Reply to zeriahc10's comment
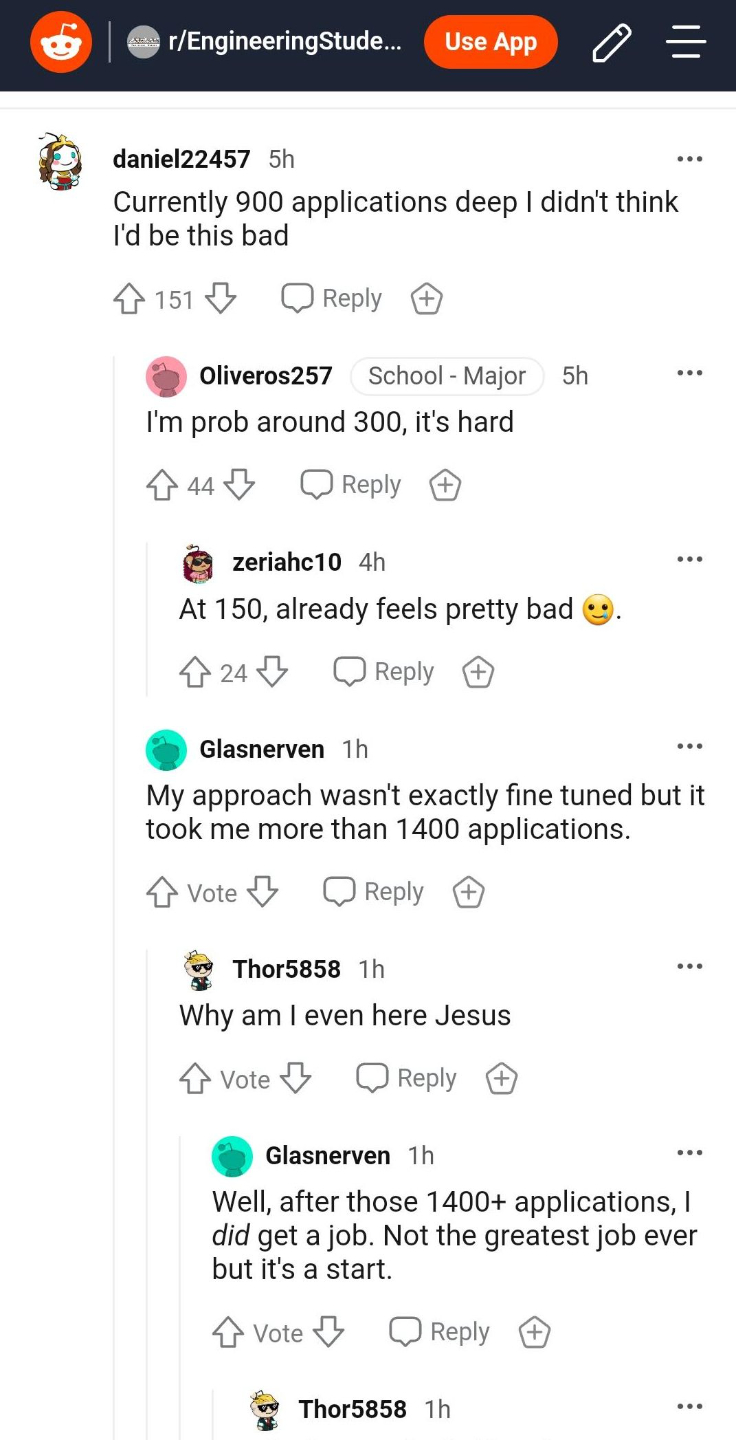The width and height of the screenshot is (736, 1440). pos(384,672)
